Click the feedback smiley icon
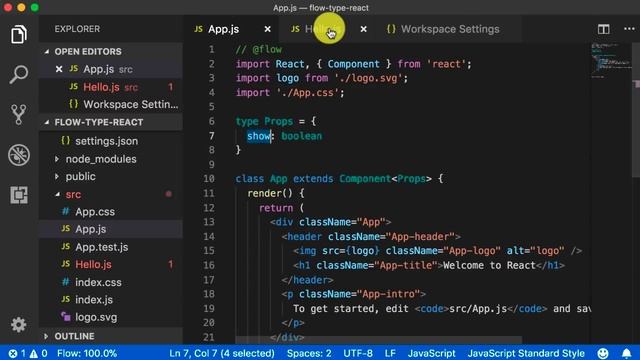This screenshot has height=360, width=640. coord(603,353)
